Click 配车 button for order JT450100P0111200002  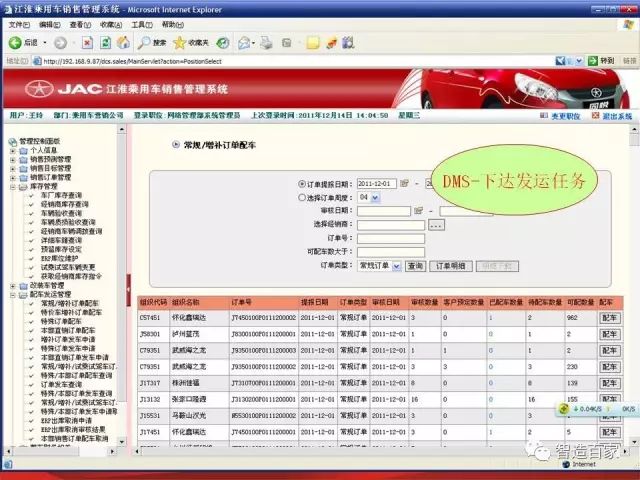pyautogui.click(x=610, y=318)
